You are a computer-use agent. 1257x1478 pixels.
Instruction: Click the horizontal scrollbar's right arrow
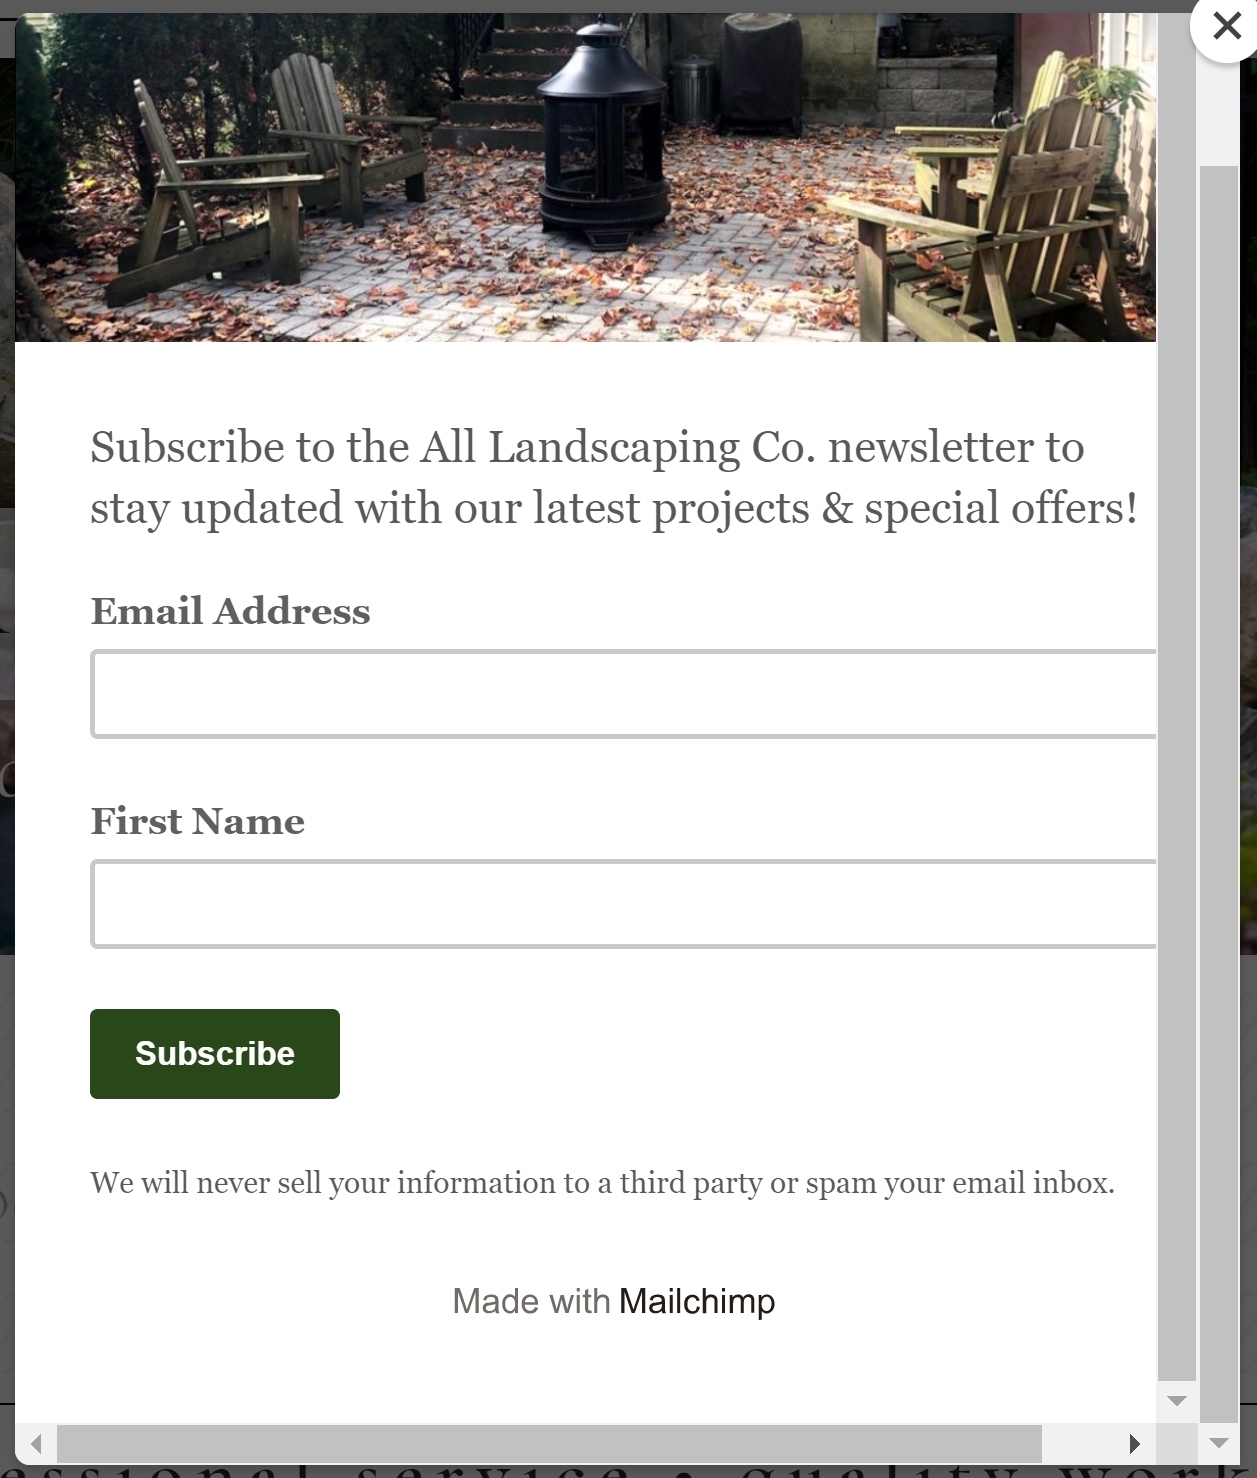click(1135, 1443)
